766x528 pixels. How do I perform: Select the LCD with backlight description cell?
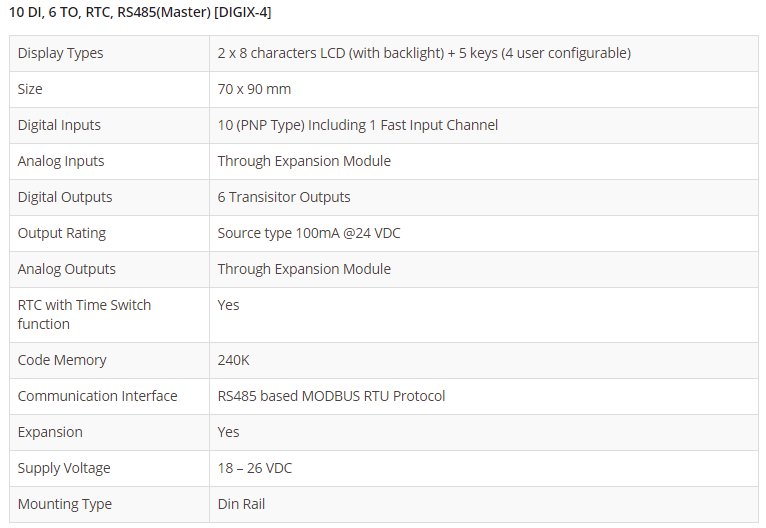pyautogui.click(x=424, y=53)
